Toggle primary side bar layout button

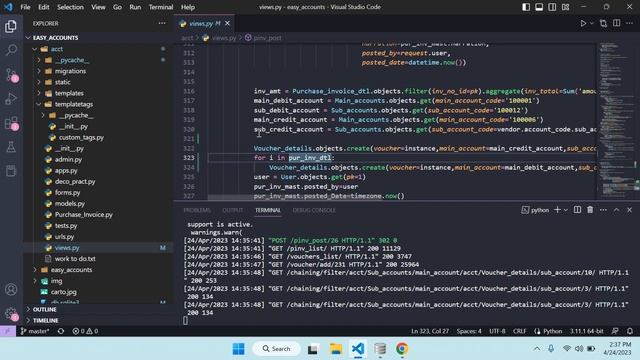point(526,7)
